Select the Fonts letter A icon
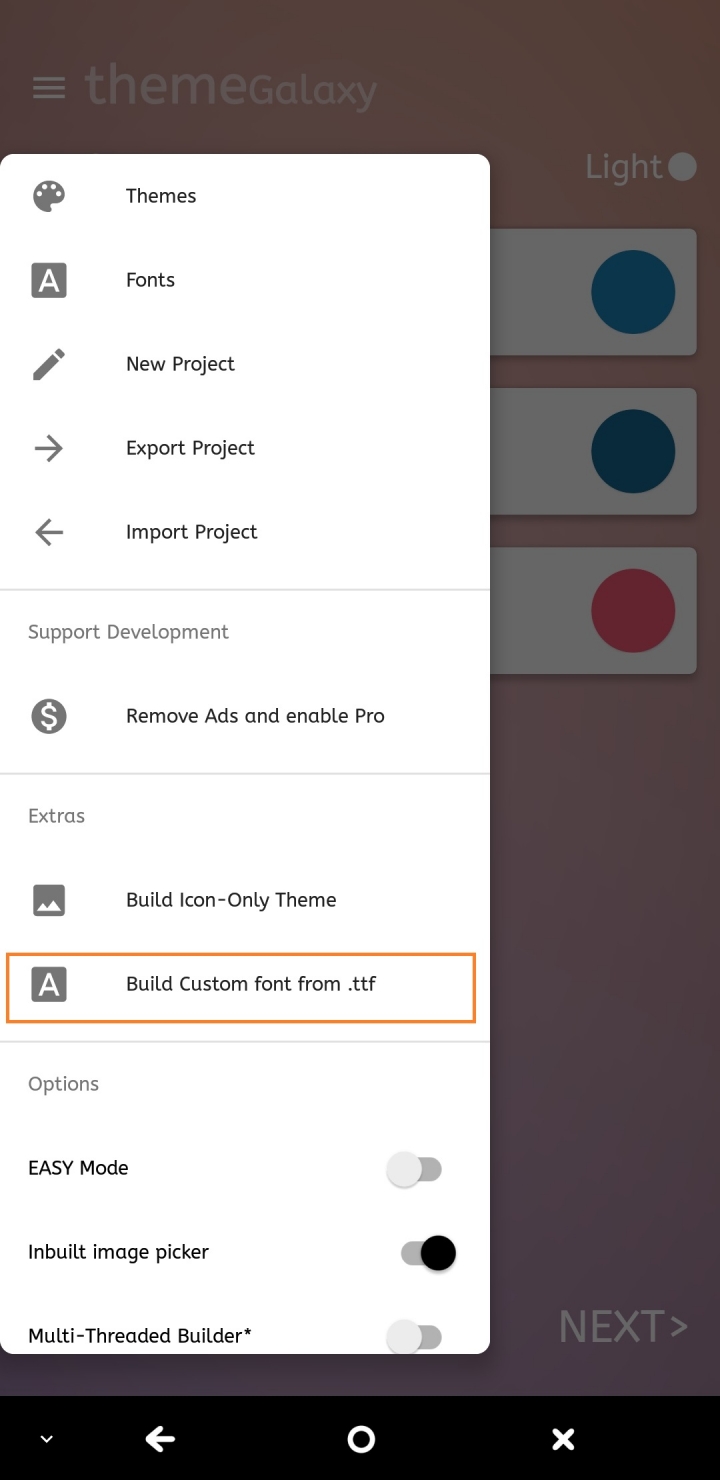Screen dimensions: 720x1480 click(x=49, y=280)
